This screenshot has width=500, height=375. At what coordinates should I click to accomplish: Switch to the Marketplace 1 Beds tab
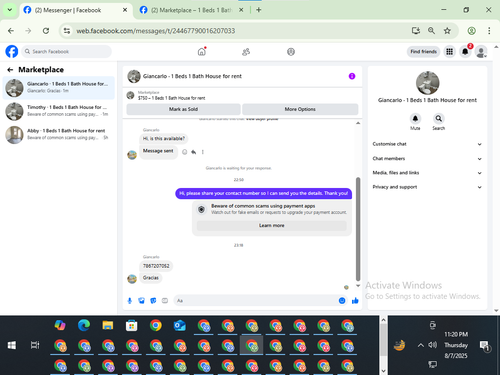coord(191,10)
